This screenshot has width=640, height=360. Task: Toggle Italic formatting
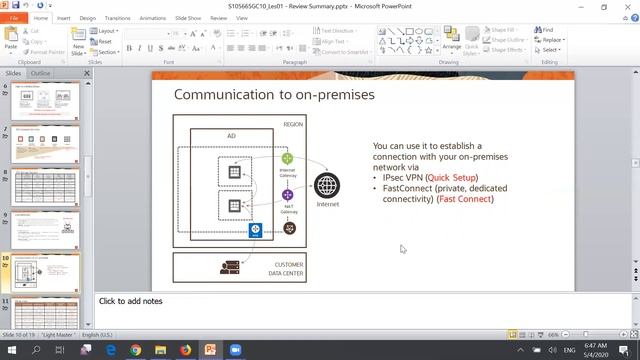point(140,48)
